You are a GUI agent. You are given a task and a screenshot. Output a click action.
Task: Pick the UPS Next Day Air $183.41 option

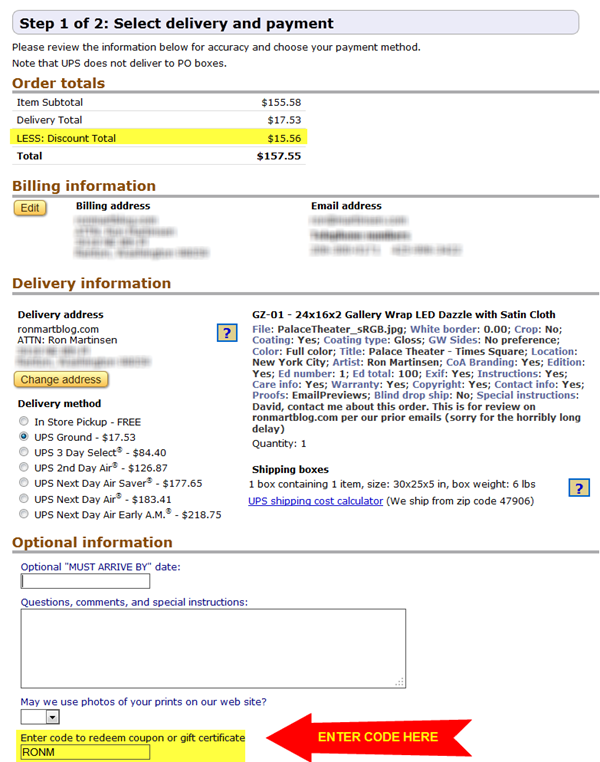click(x=25, y=498)
